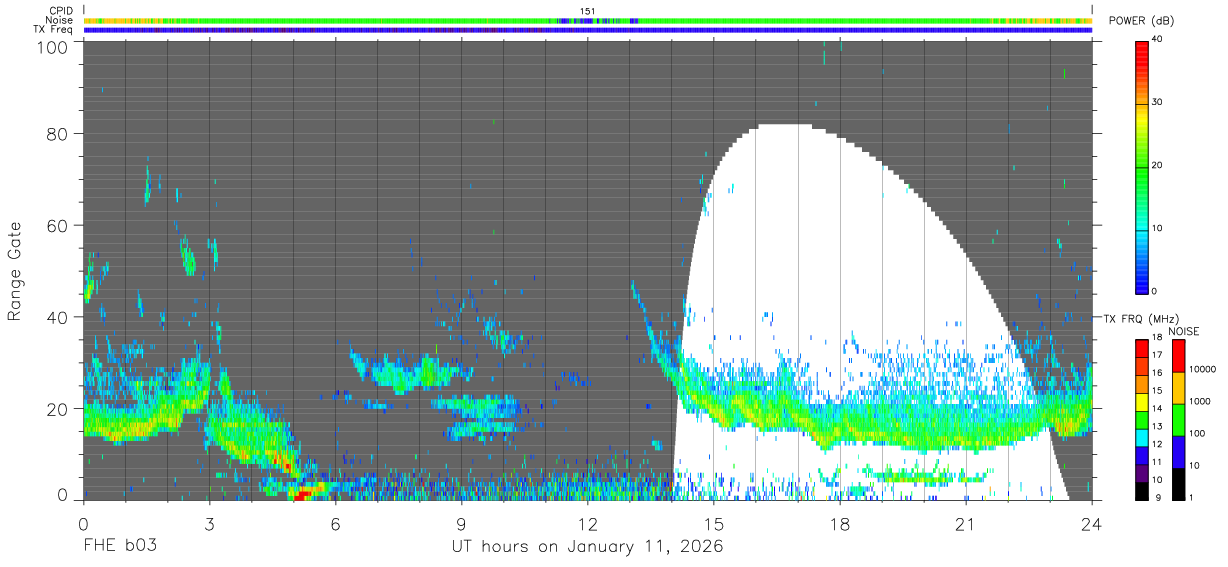This screenshot has width=1228, height=567.
Task: Click the 13 tick on TX FRQ scale
Action: (x=1156, y=427)
